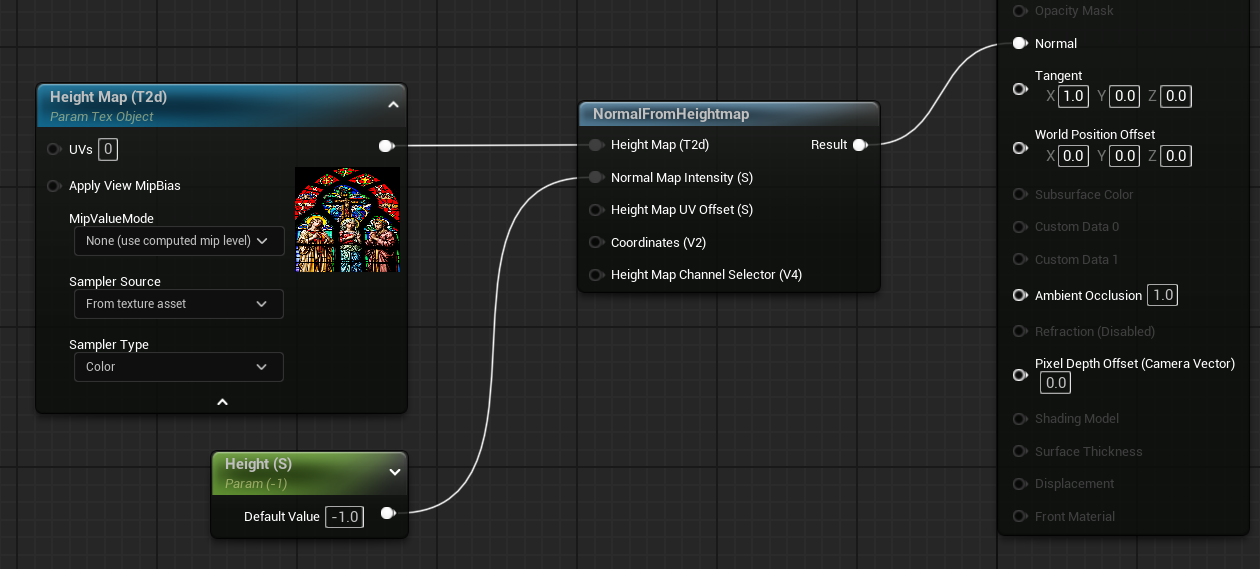Open the Sampler Type dropdown

pyautogui.click(x=178, y=367)
